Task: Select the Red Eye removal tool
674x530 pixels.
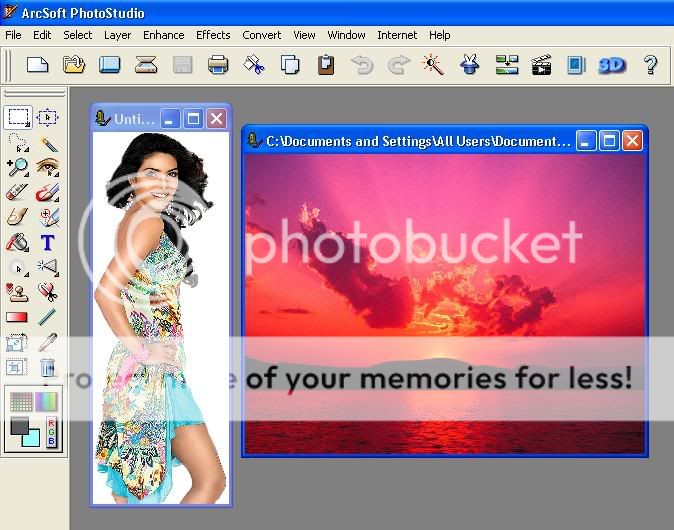Action: 47,168
